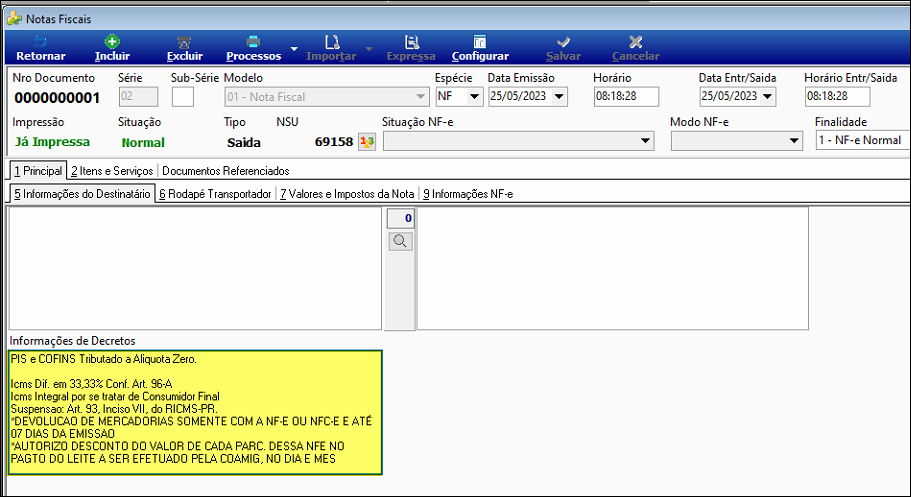This screenshot has height=497, width=911.
Task: Click the NSU number generator icon
Action: pos(367,141)
